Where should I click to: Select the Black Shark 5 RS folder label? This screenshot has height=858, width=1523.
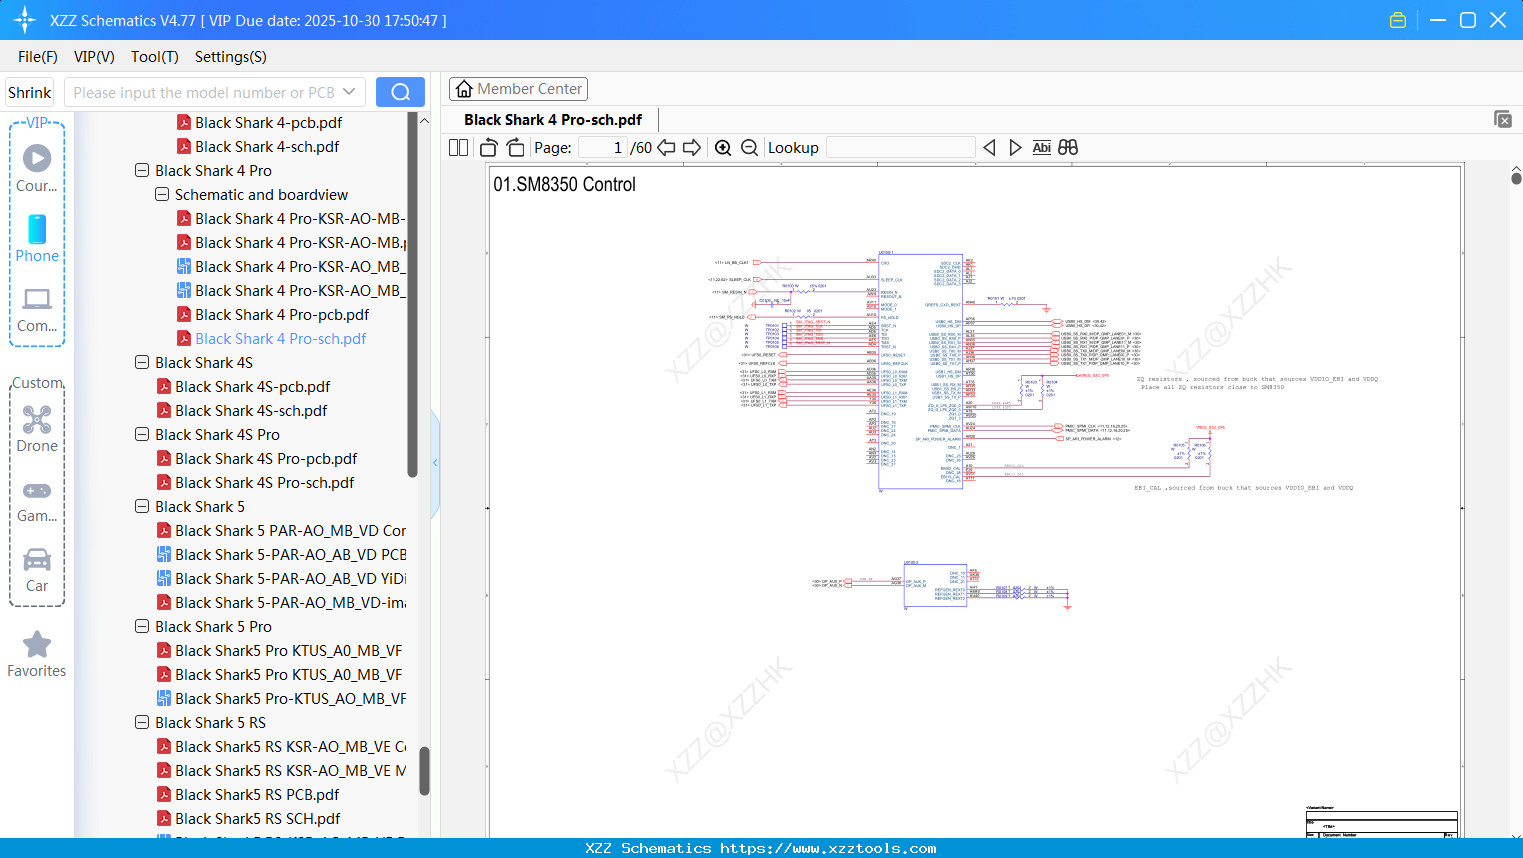210,723
